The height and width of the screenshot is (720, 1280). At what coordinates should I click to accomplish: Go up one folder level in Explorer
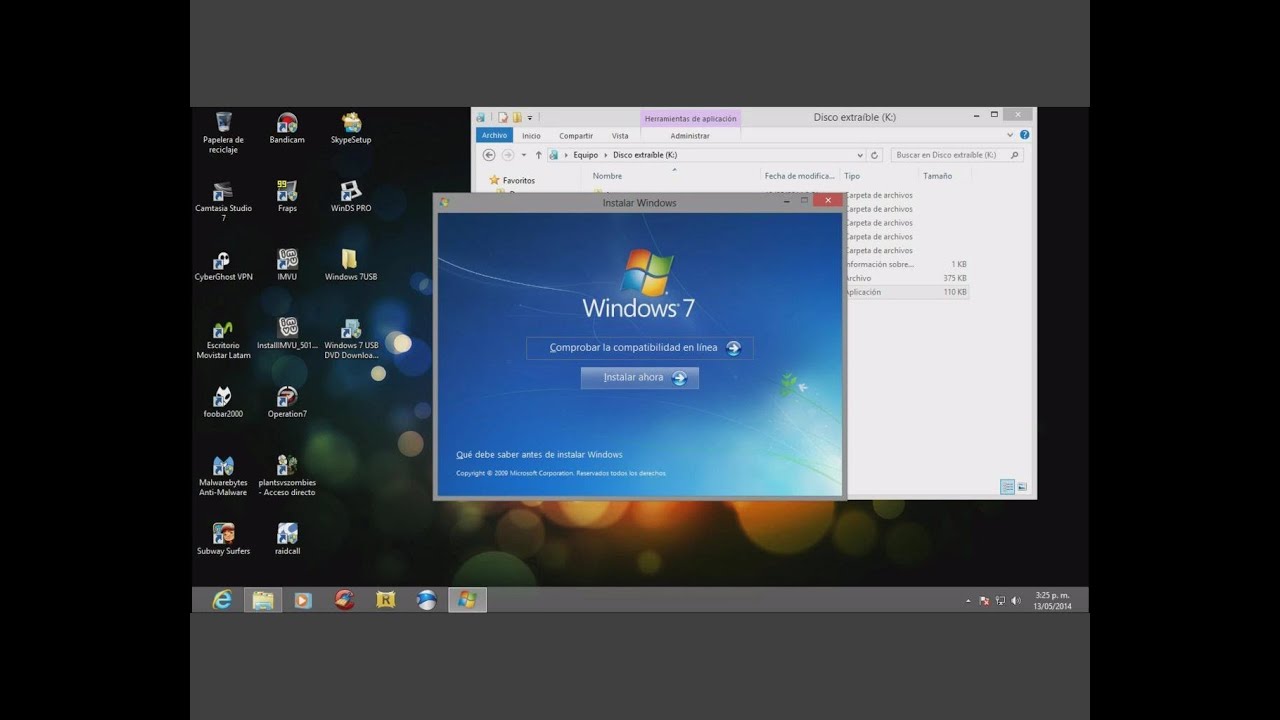(x=538, y=155)
